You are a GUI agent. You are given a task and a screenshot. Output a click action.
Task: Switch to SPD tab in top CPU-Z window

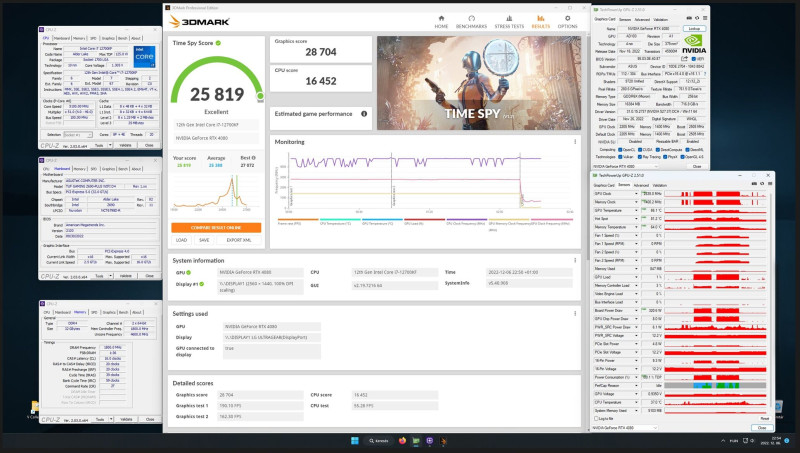[x=93, y=38]
